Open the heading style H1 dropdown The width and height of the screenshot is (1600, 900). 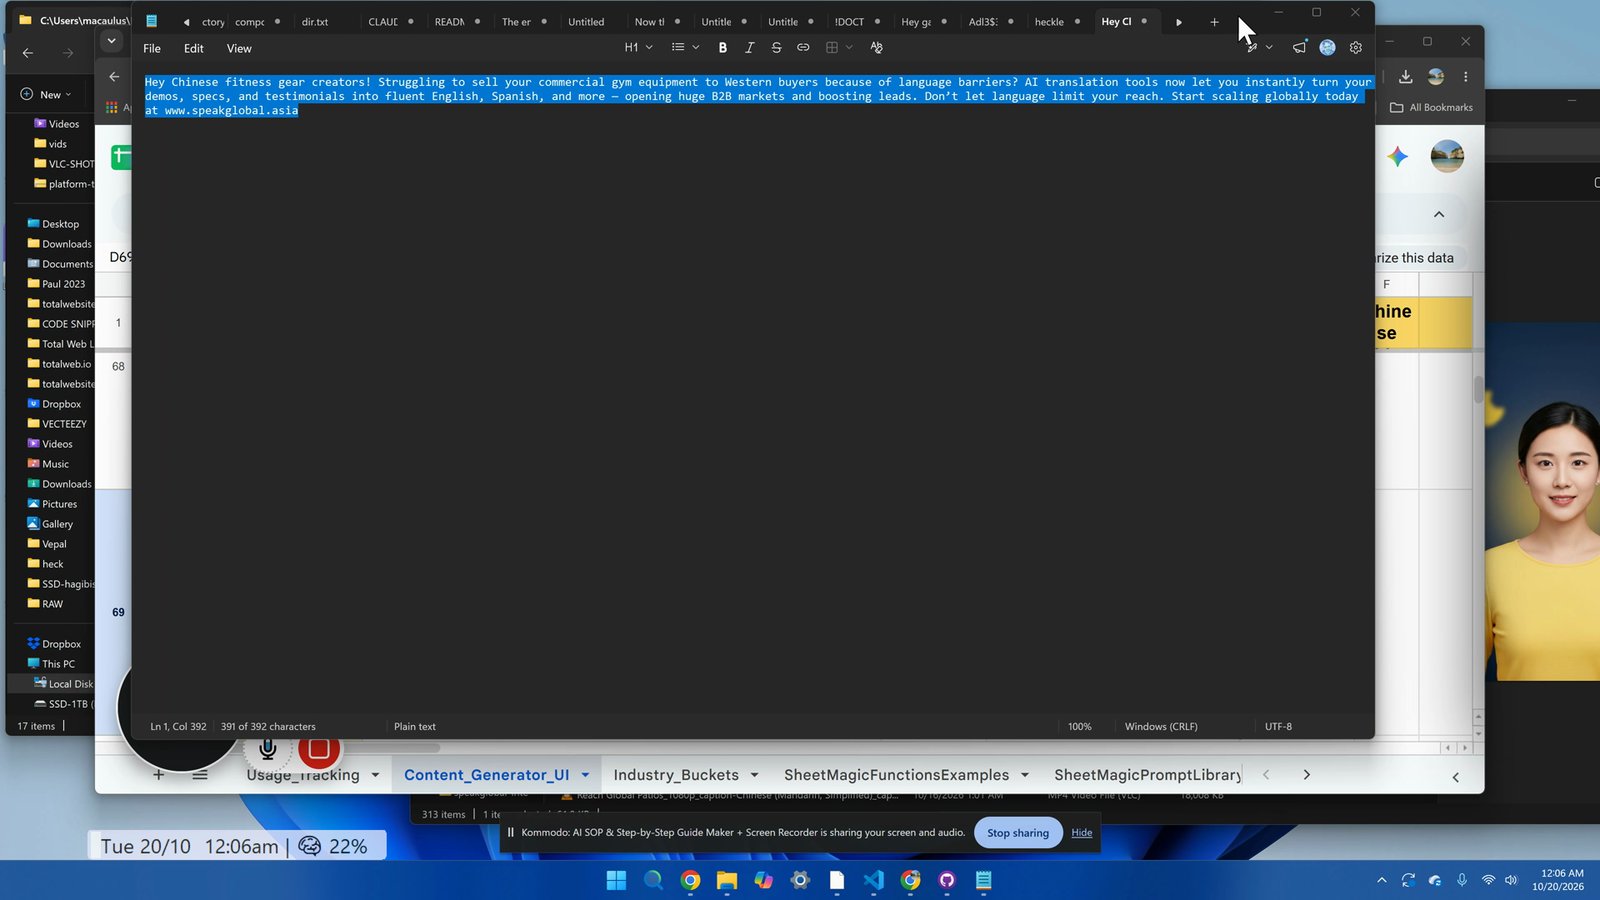click(639, 48)
